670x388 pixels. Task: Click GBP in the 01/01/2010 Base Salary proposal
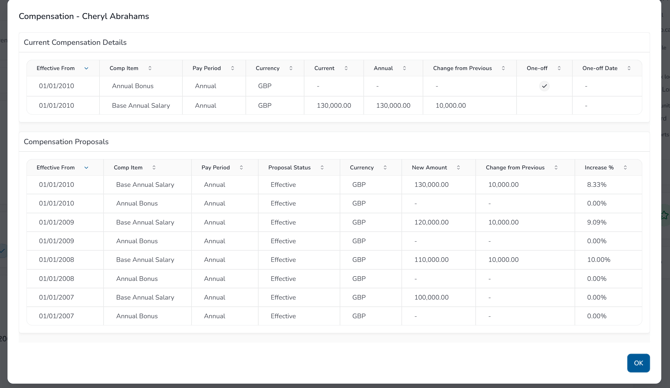tap(359, 185)
